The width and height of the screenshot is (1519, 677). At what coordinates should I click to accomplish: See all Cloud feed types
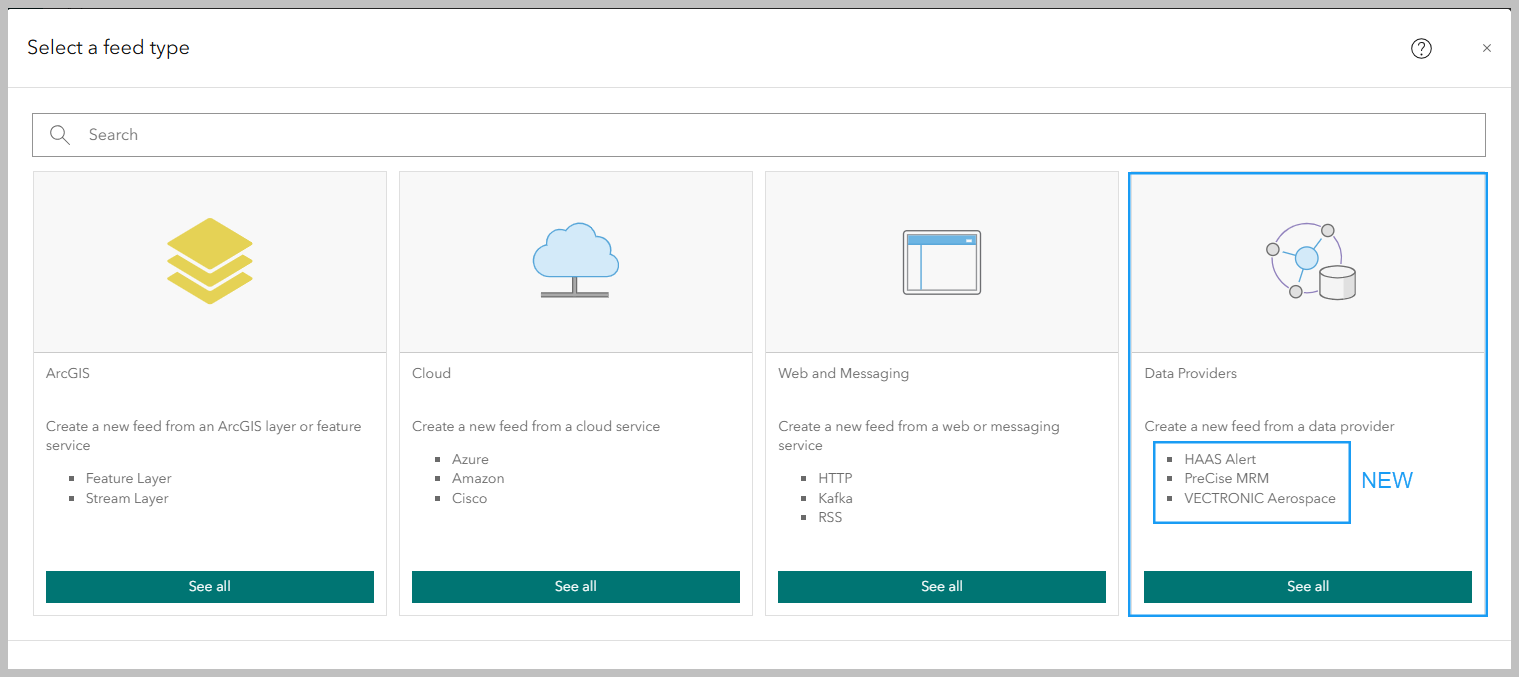pos(575,587)
